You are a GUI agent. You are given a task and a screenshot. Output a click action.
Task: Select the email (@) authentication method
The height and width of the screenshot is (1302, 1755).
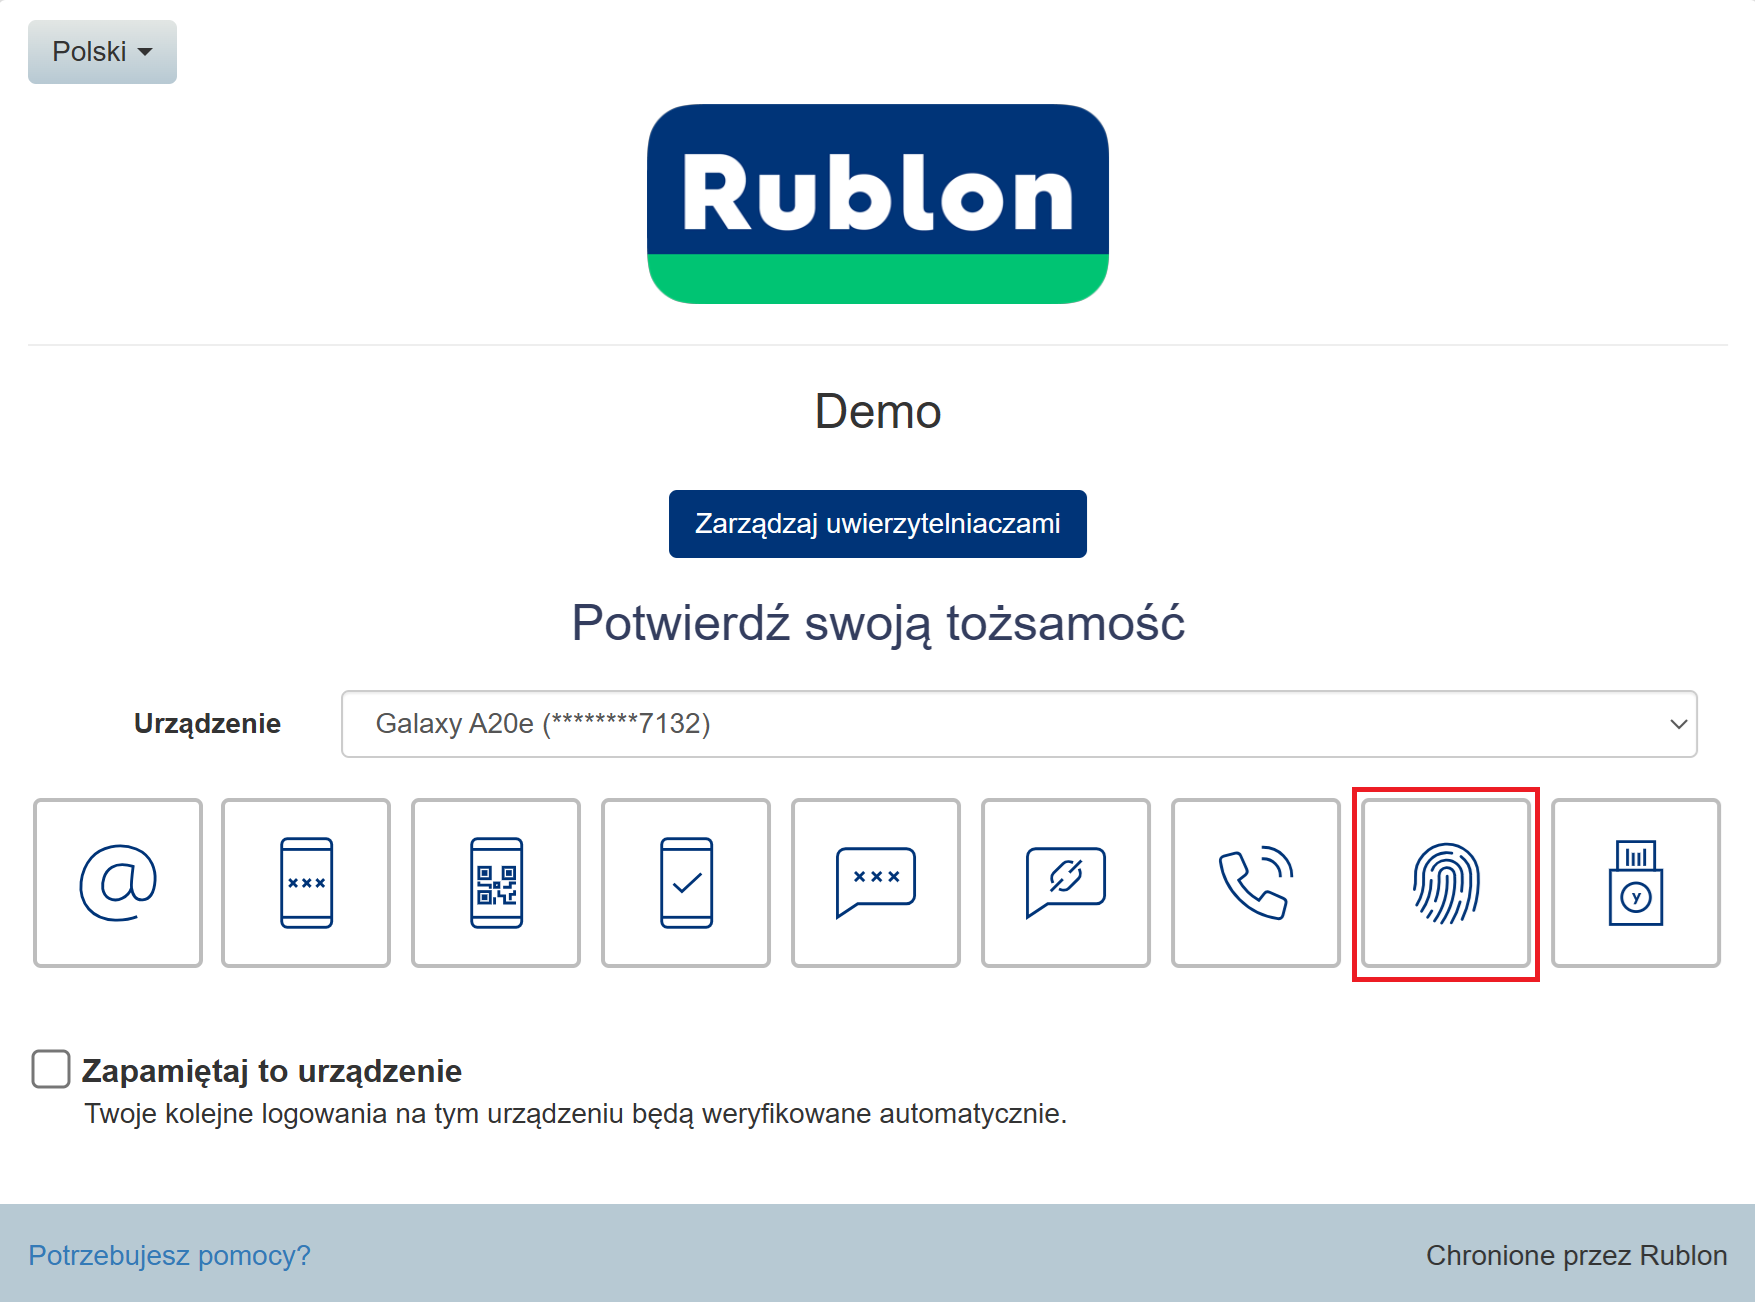tap(118, 882)
